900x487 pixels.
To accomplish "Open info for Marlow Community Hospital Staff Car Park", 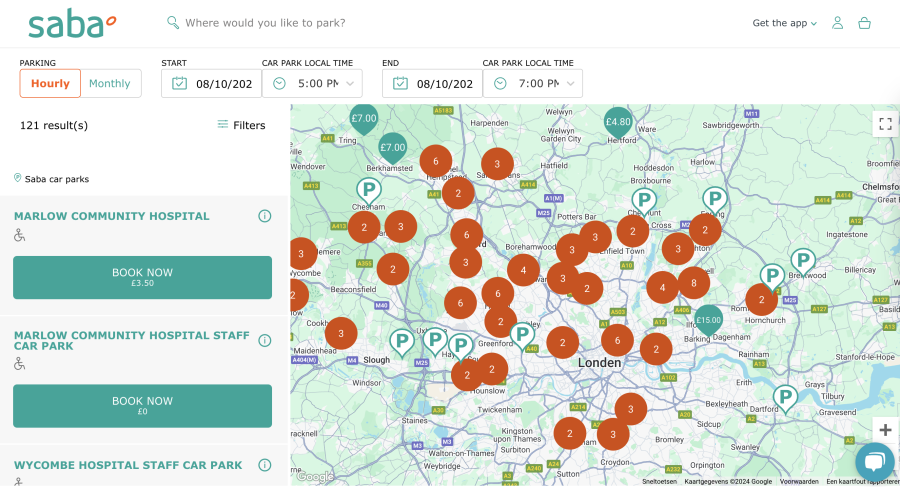I will pos(265,341).
